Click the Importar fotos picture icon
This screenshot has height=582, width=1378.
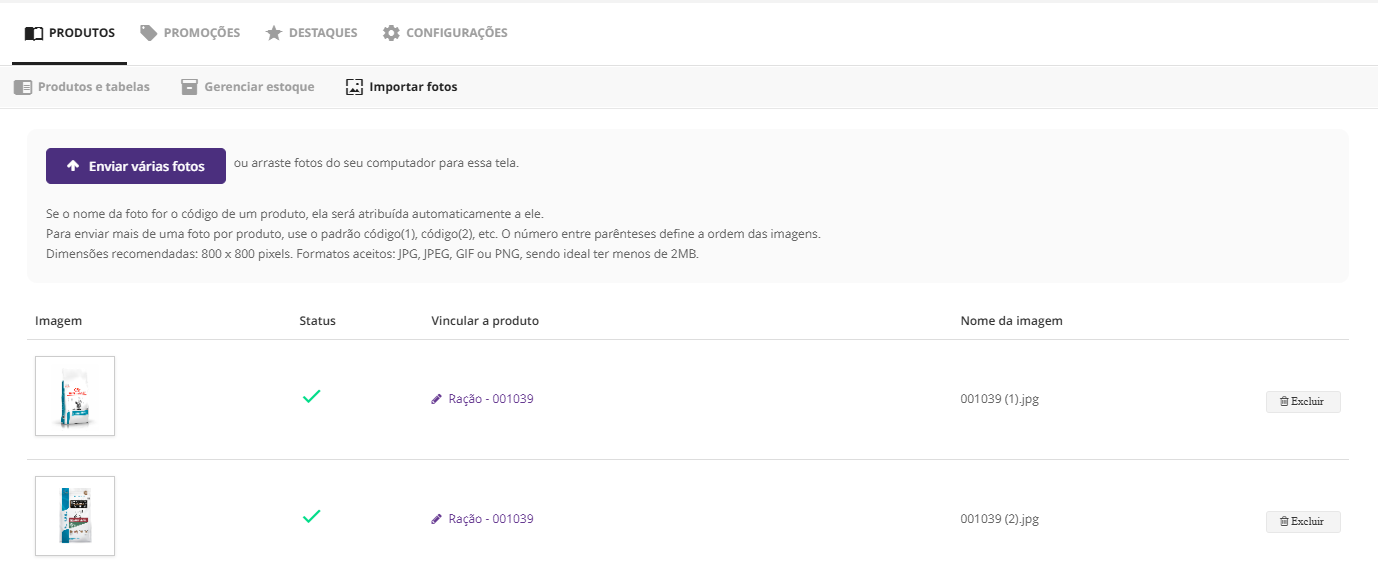coord(354,87)
